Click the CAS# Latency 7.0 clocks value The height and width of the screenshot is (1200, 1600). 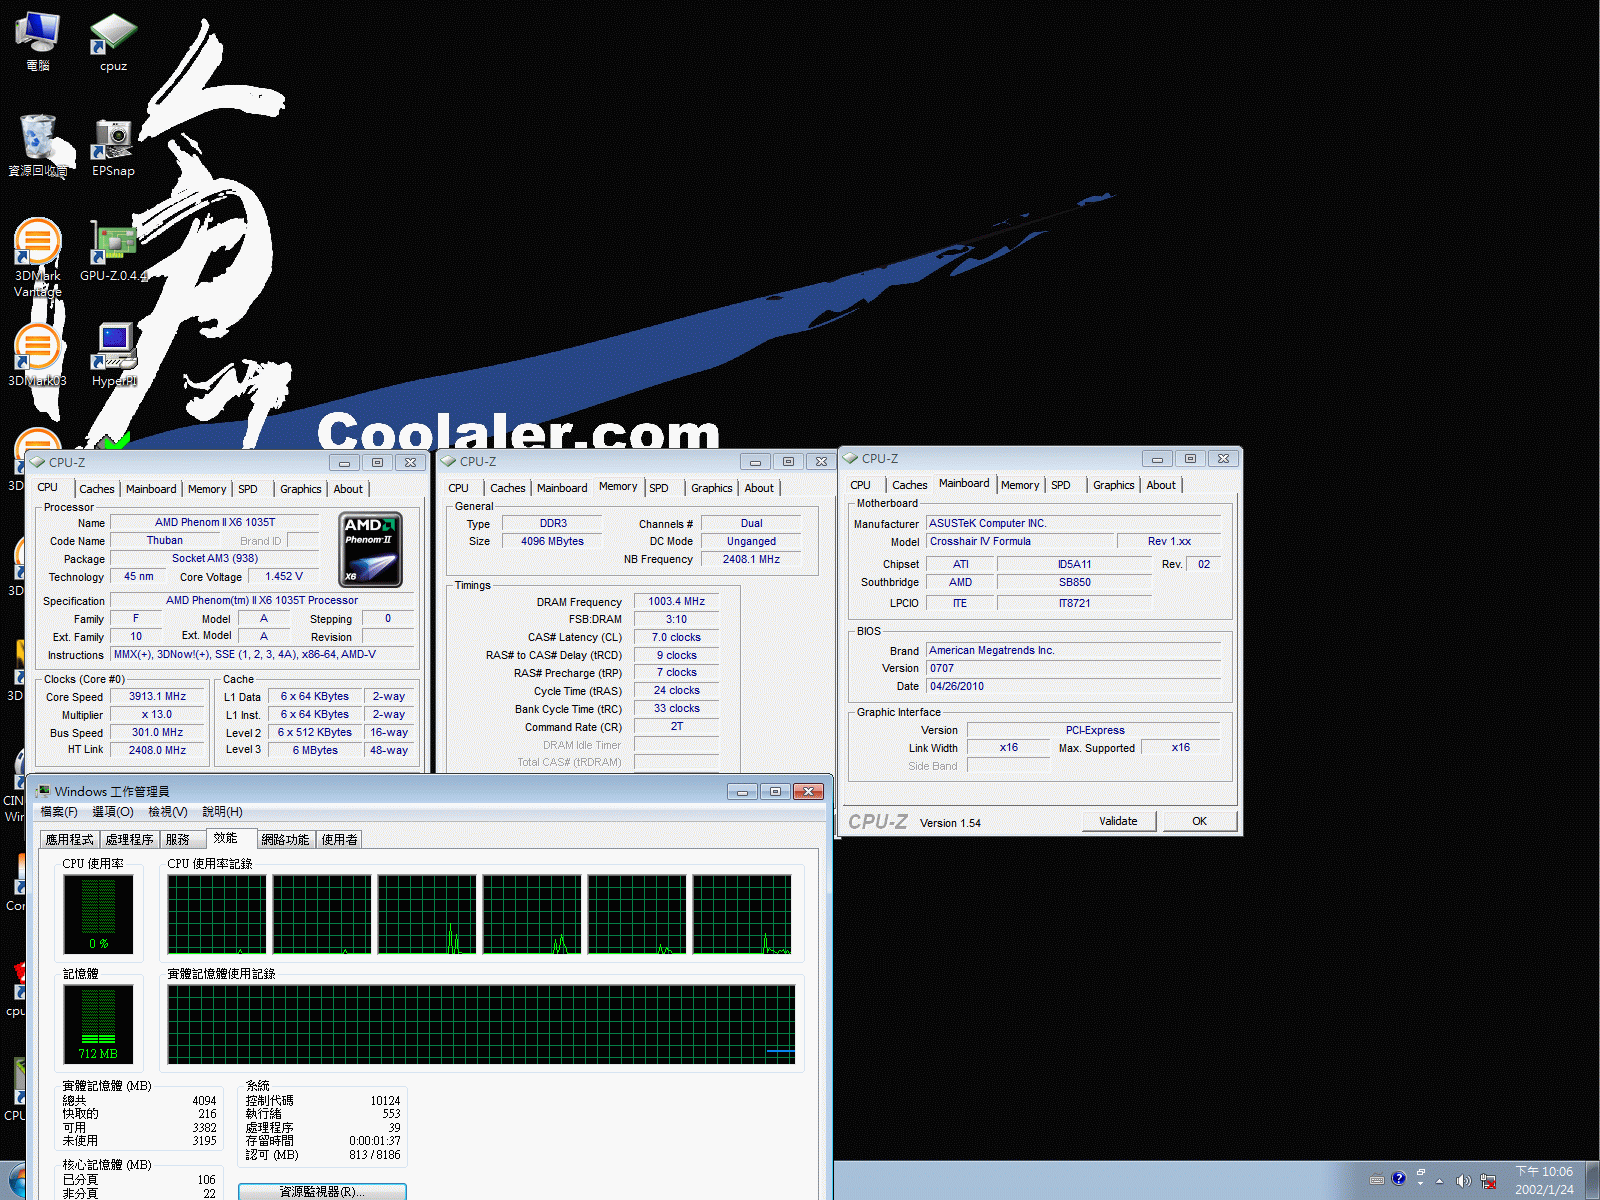coord(677,638)
